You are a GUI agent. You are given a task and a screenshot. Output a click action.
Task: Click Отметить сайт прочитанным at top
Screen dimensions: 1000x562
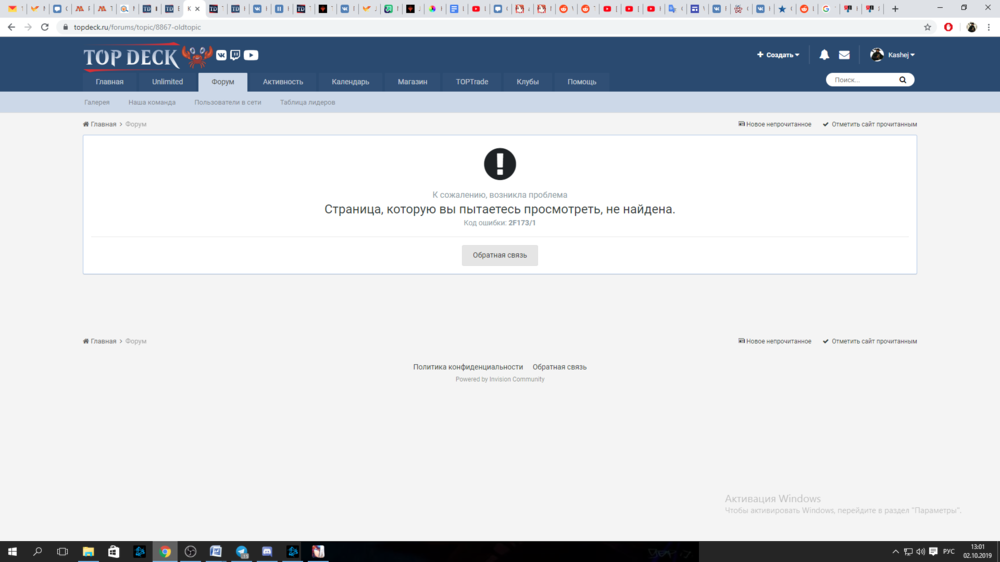click(x=869, y=124)
